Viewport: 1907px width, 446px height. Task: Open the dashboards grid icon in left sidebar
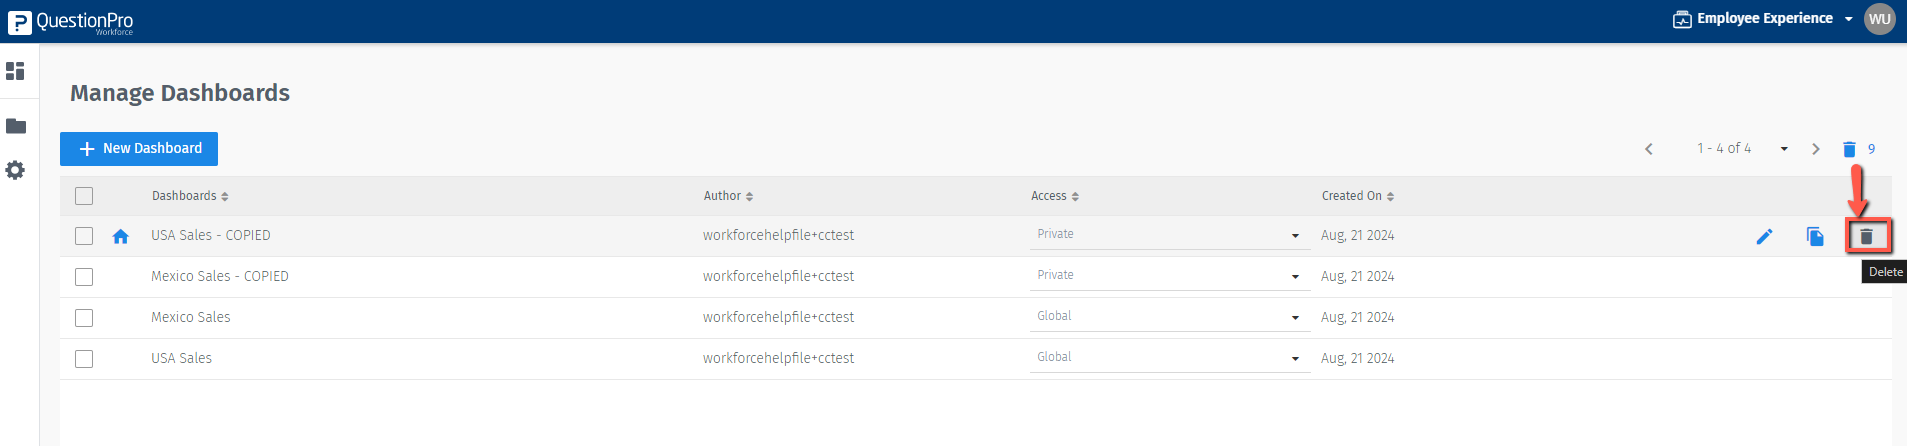coord(15,71)
